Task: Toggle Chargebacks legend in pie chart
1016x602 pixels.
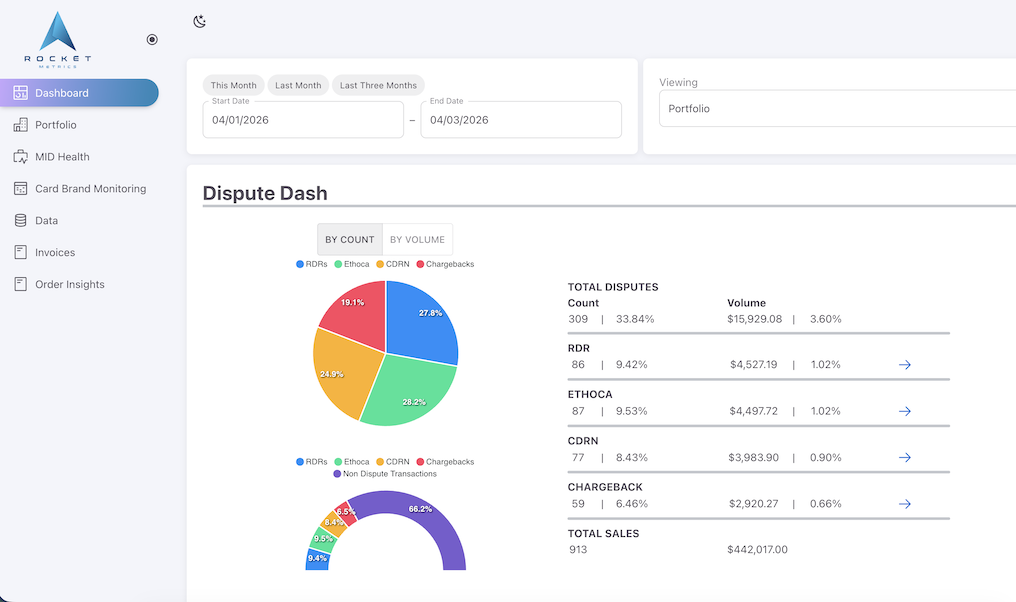Action: point(444,264)
